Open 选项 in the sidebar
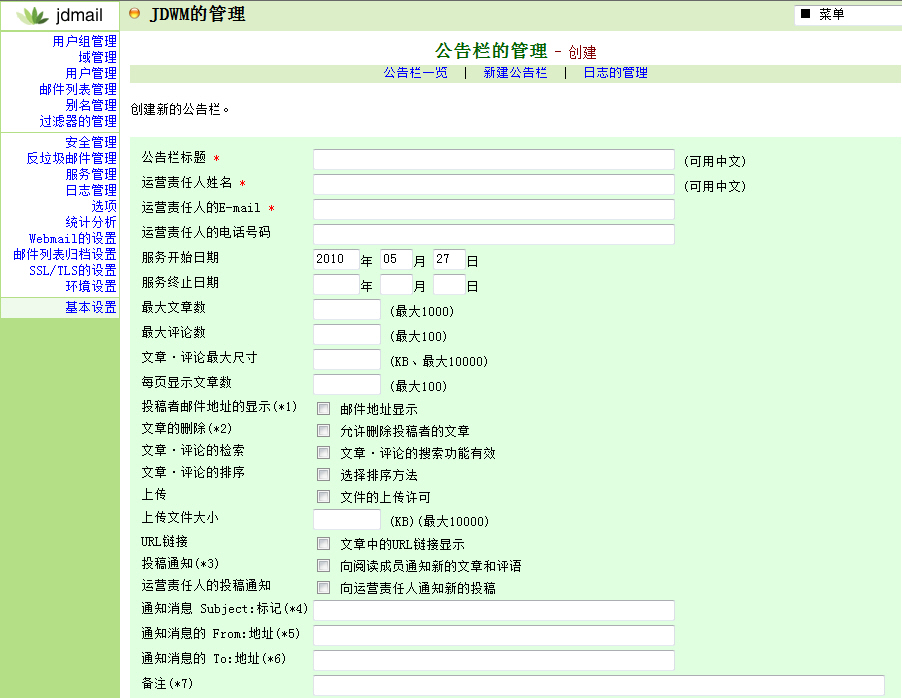Screen dimensions: 902x698 point(104,205)
